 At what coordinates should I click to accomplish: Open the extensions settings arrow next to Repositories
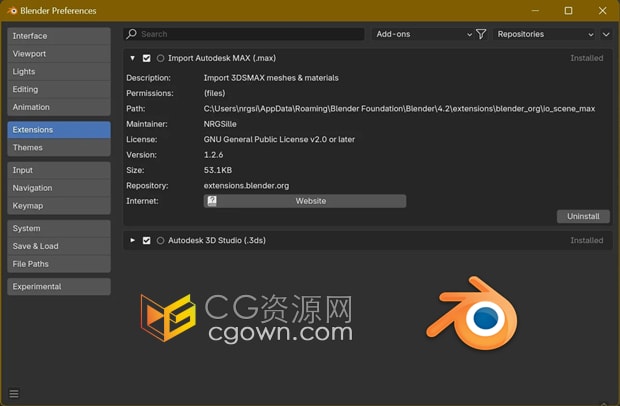pos(606,34)
